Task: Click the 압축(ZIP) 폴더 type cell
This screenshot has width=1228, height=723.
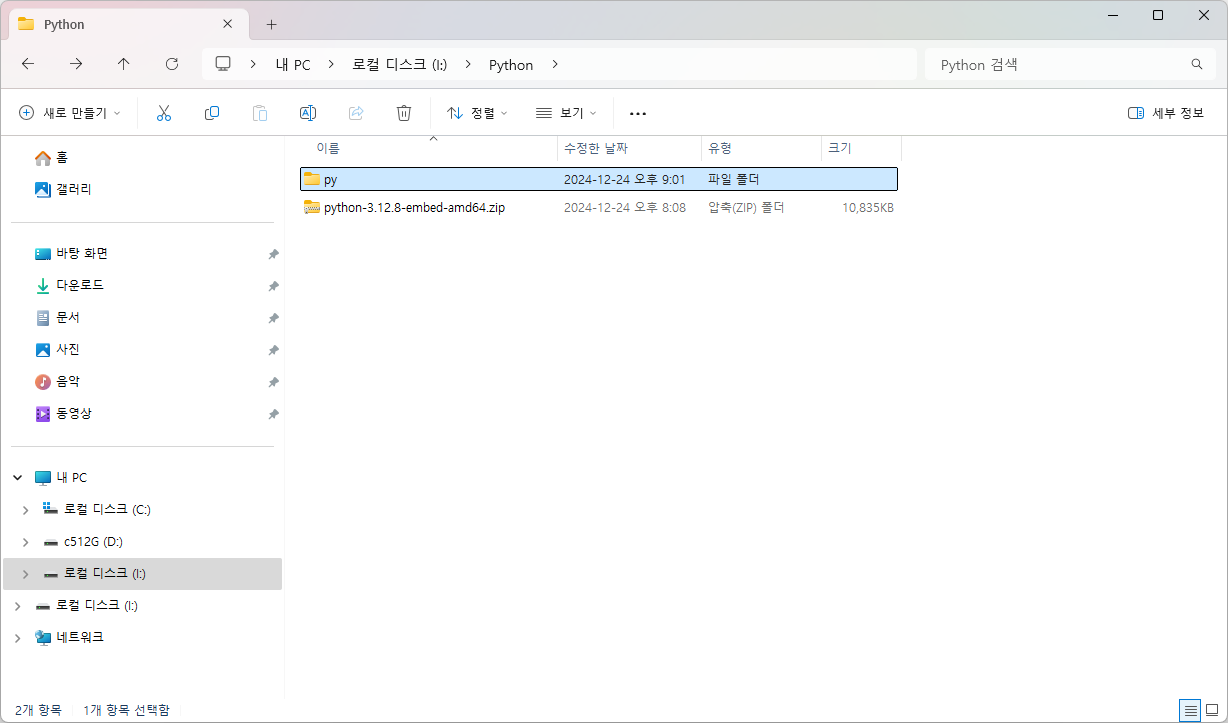Action: [746, 208]
